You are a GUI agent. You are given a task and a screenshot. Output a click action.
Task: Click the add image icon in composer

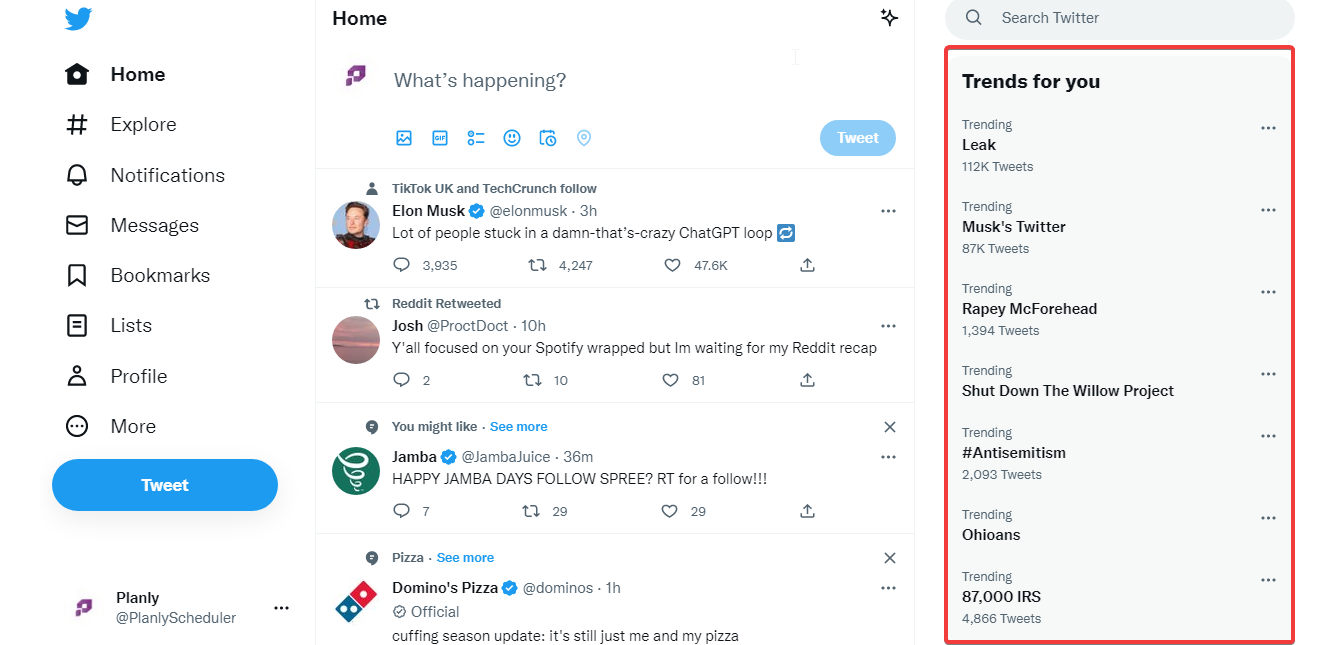tap(404, 138)
